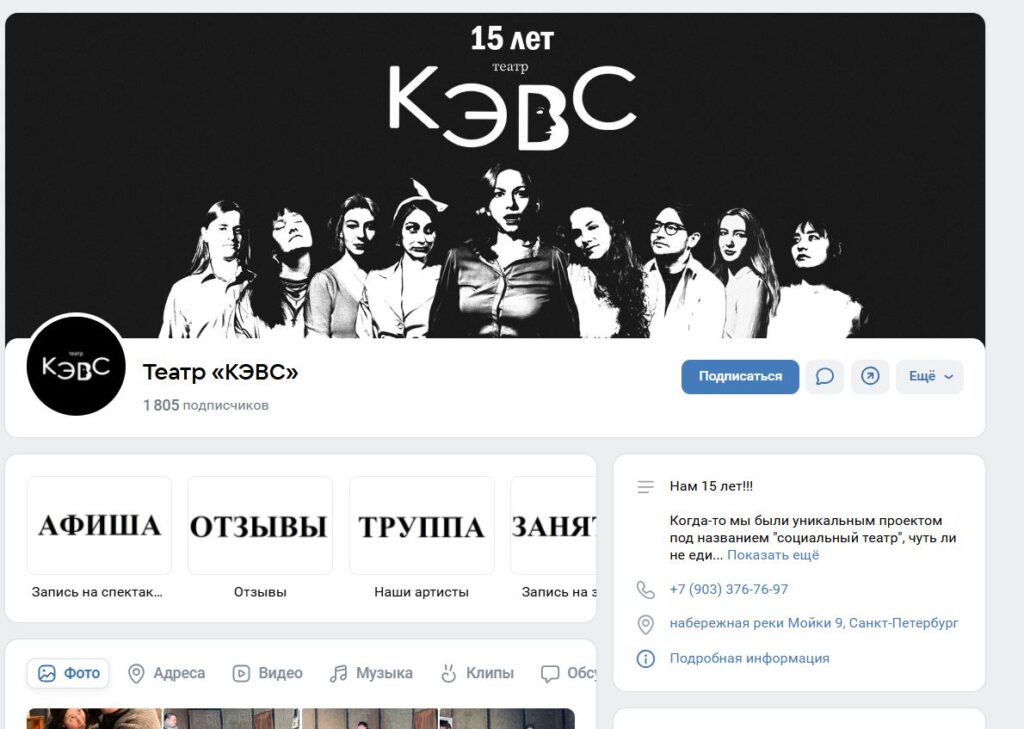The height and width of the screenshot is (729, 1024).
Task: Open the message icon next to Подписаться
Action: point(824,376)
